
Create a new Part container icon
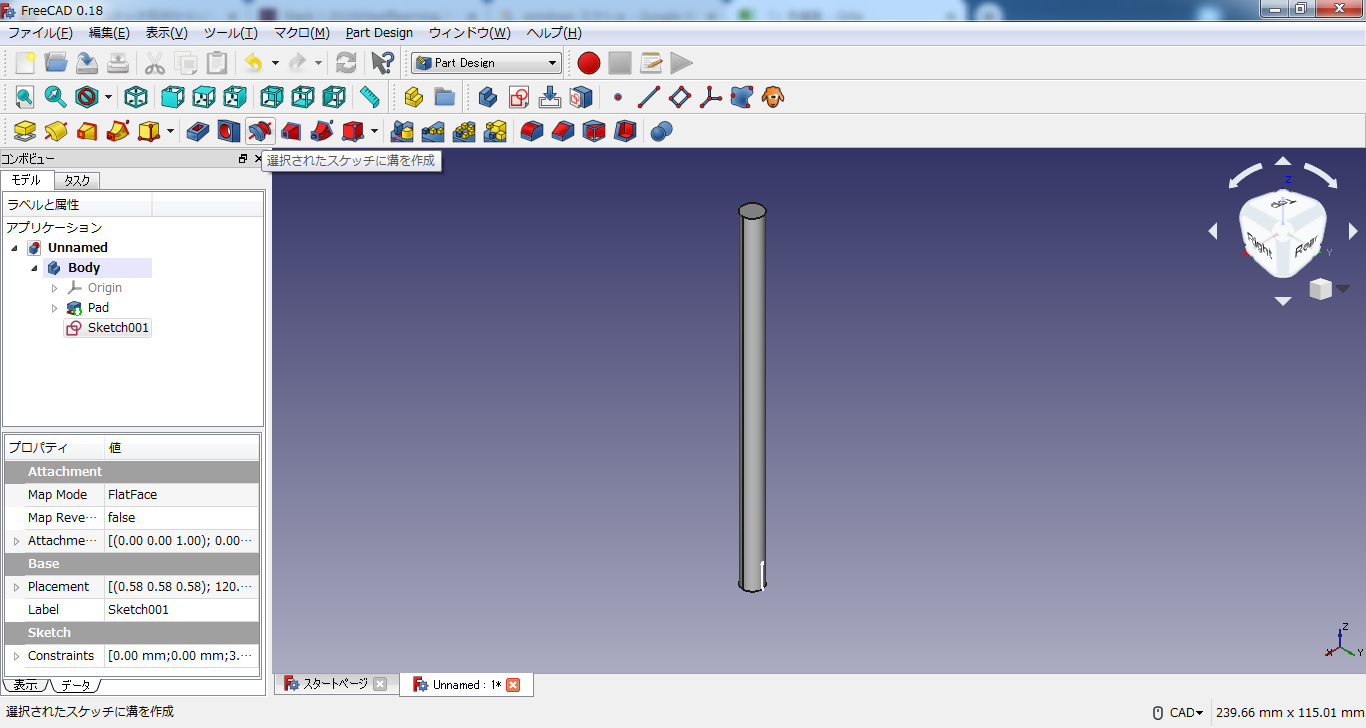point(414,97)
